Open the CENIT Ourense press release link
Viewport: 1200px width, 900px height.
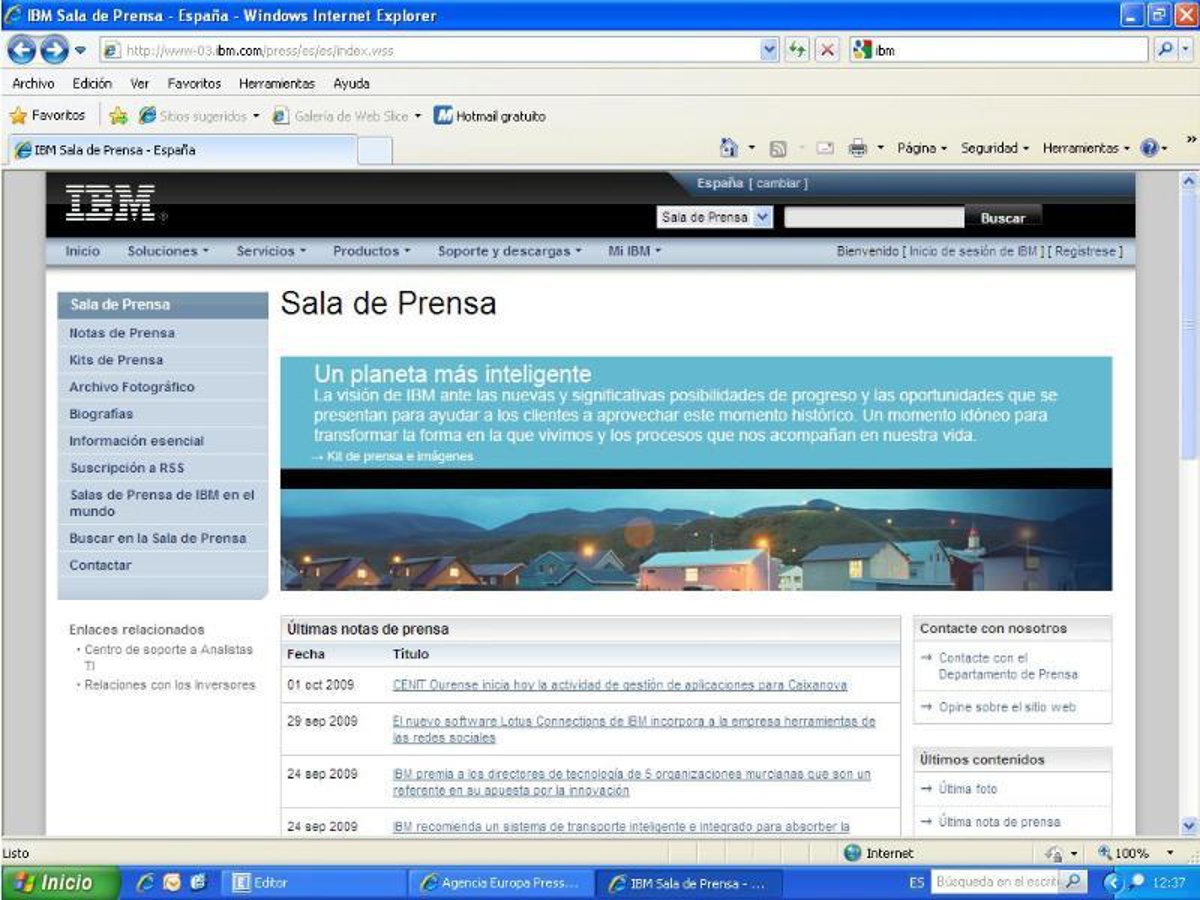(619, 685)
